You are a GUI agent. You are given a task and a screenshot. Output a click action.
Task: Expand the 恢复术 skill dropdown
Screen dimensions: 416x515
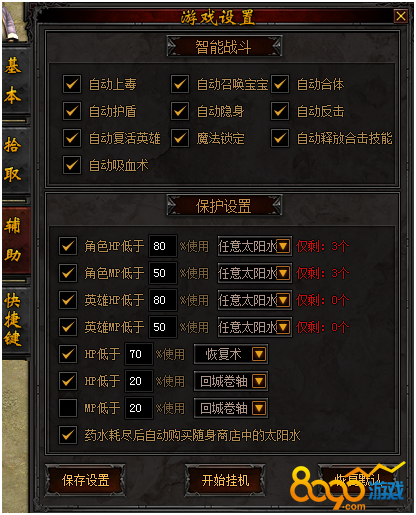(259, 354)
